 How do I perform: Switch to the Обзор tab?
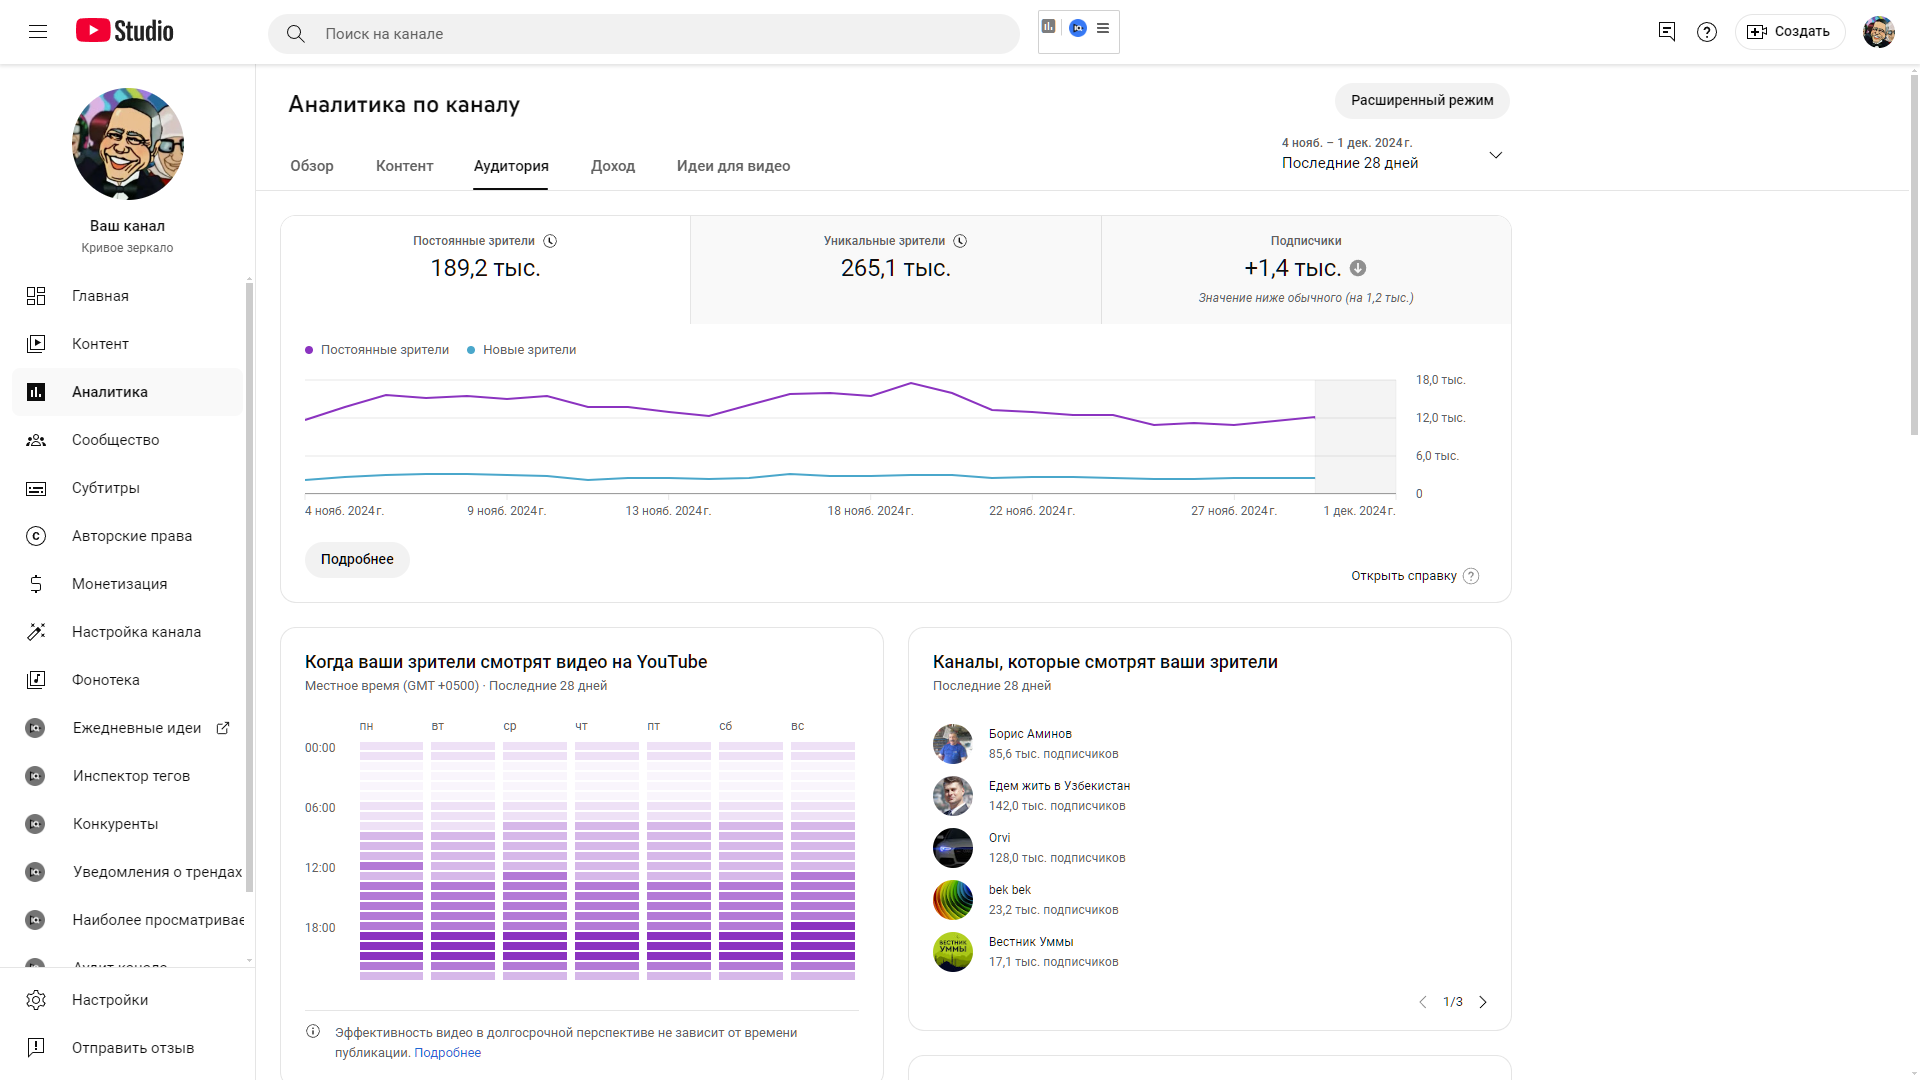pyautogui.click(x=312, y=166)
